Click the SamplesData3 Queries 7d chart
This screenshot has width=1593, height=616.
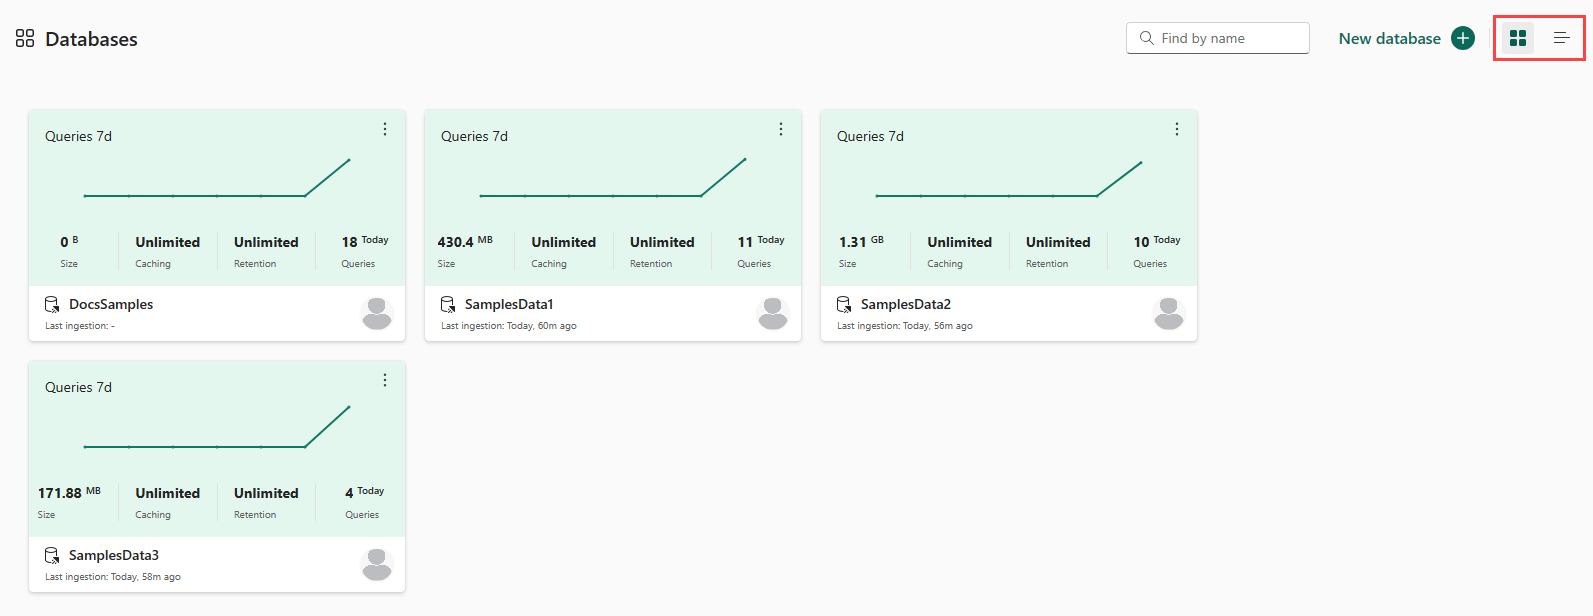coord(217,428)
